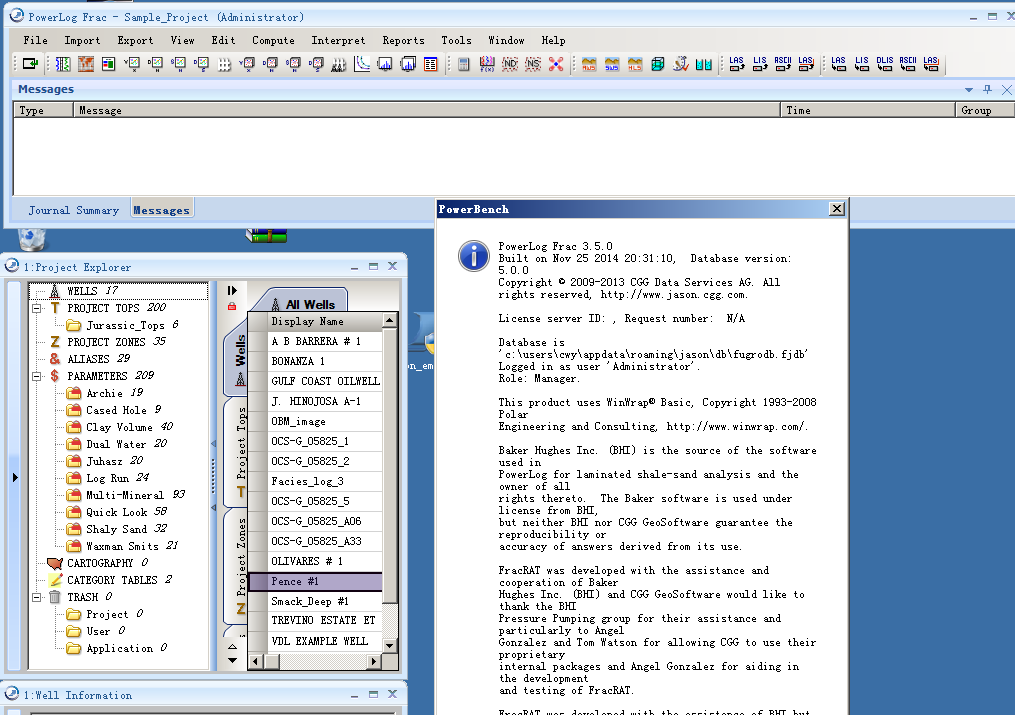Click the MUS interpretation toolbar icon
1015x715 pixels.
coord(589,63)
